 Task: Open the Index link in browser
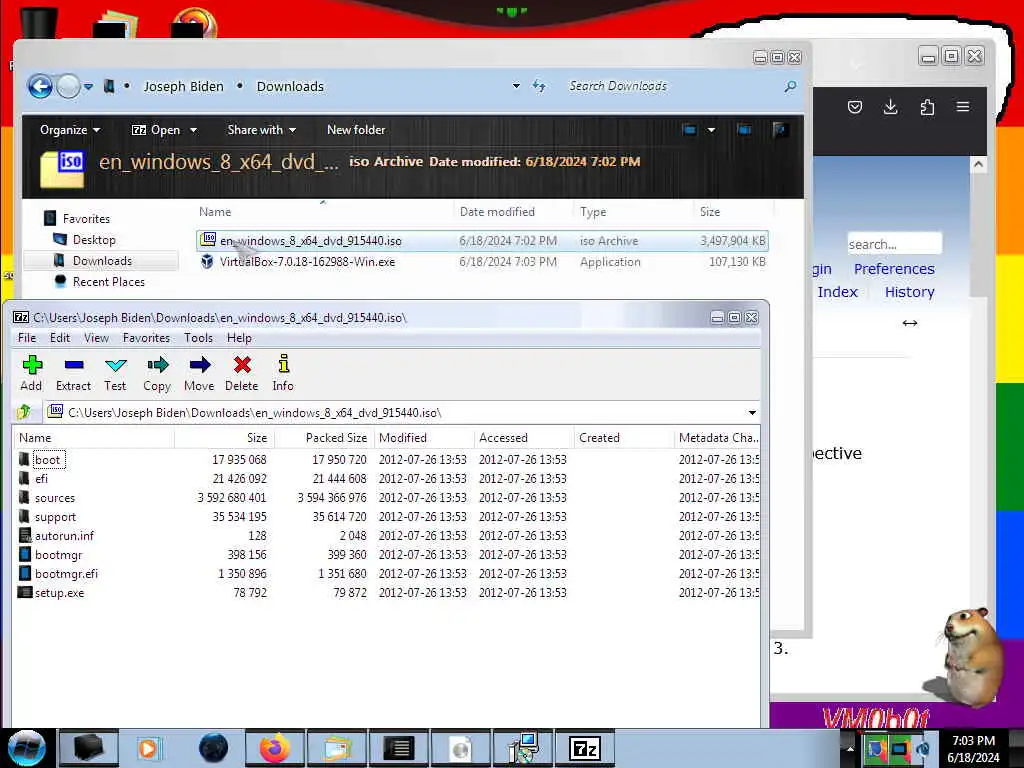[837, 292]
